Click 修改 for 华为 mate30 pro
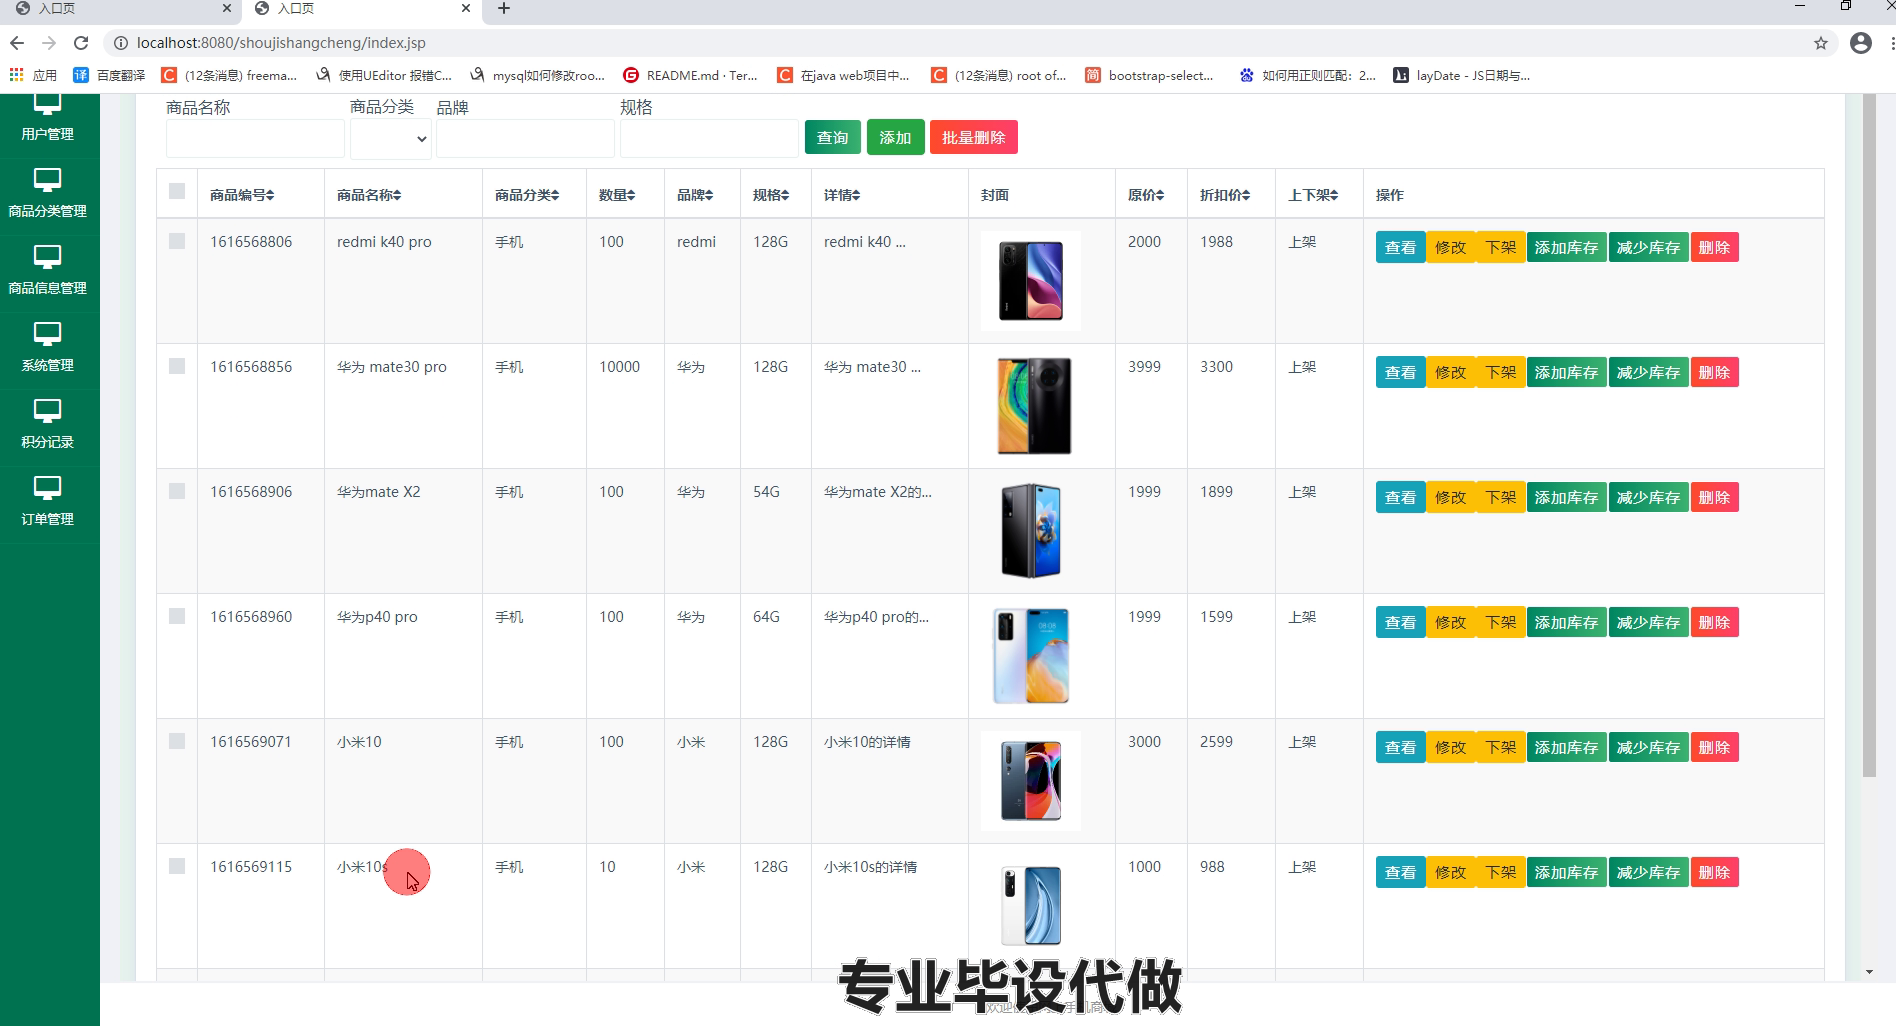 1450,373
